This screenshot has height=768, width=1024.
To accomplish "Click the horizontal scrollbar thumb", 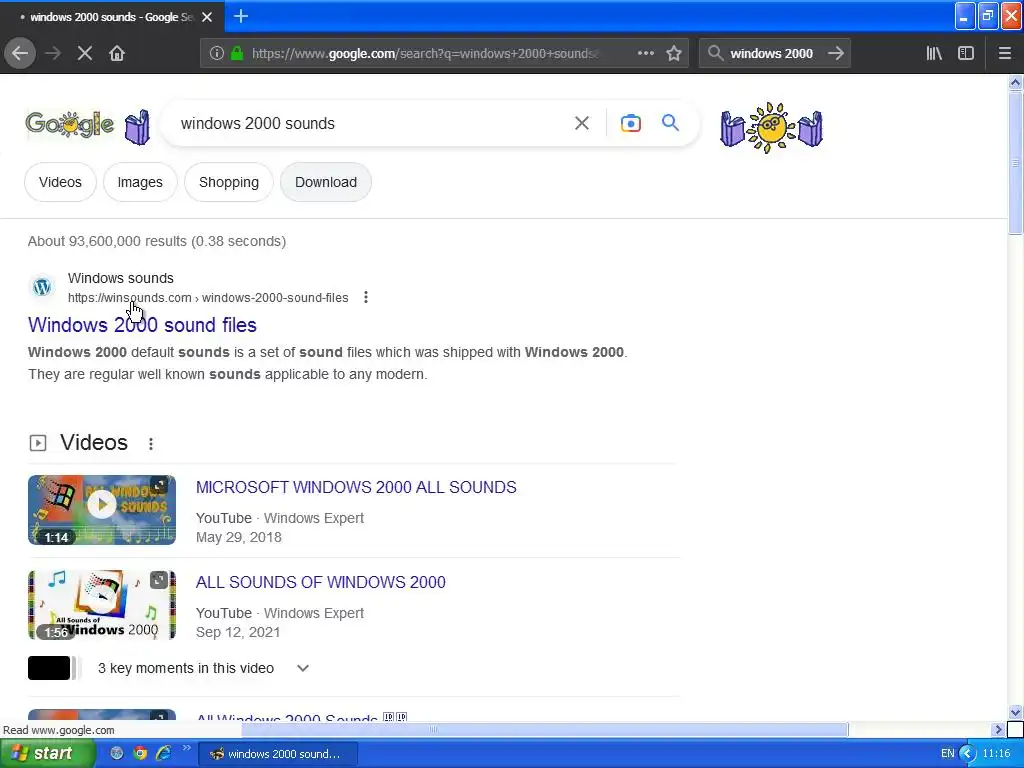I will pos(545,729).
